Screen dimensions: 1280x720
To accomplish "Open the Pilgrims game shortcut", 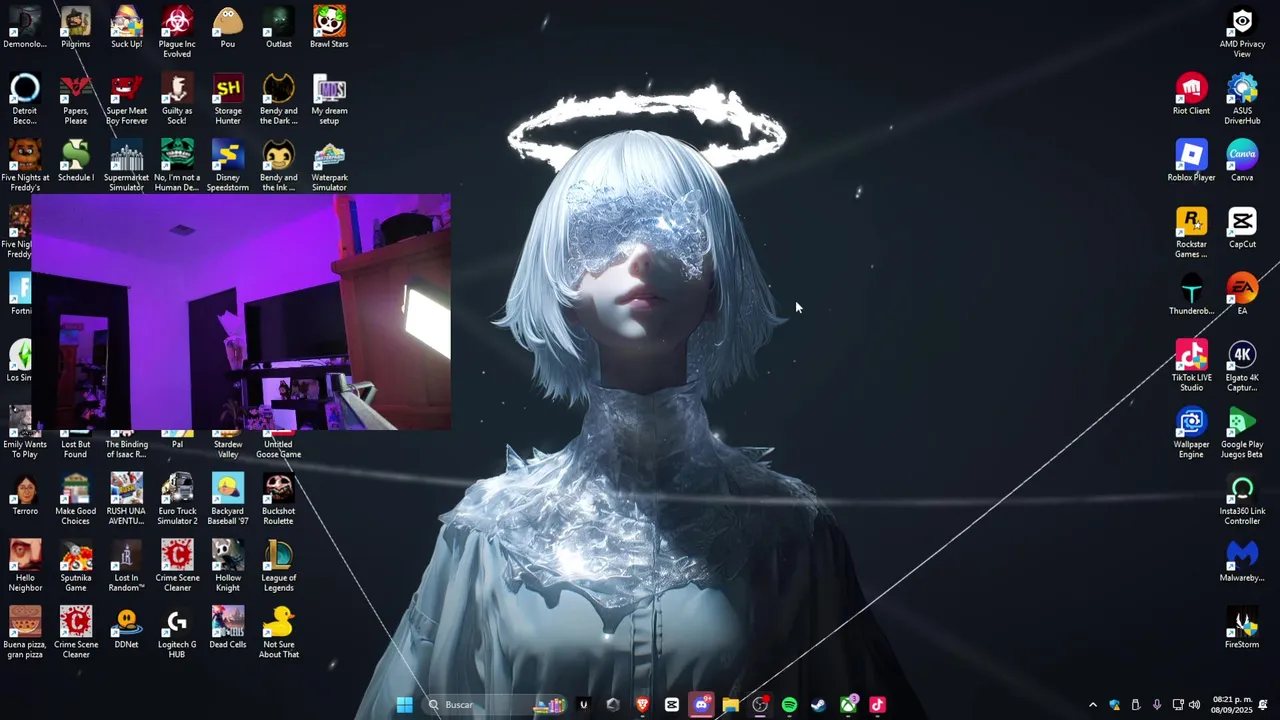I will [75, 27].
